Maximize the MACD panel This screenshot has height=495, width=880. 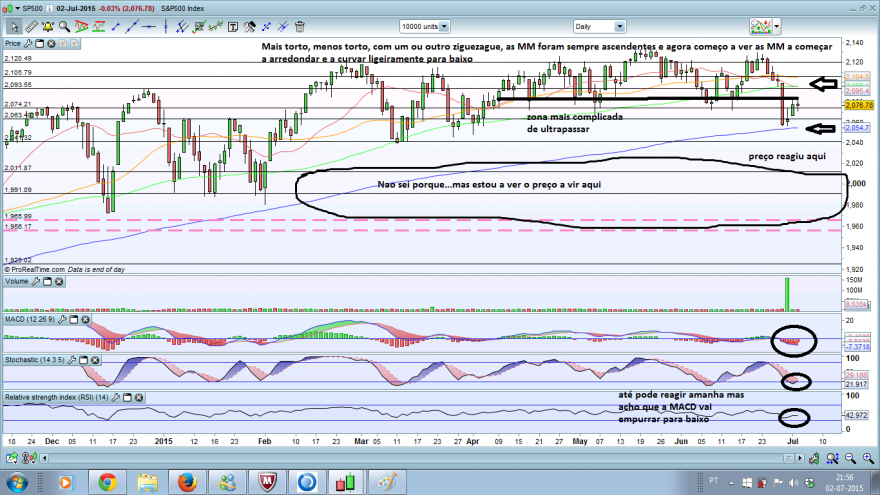pyautogui.click(x=74, y=319)
